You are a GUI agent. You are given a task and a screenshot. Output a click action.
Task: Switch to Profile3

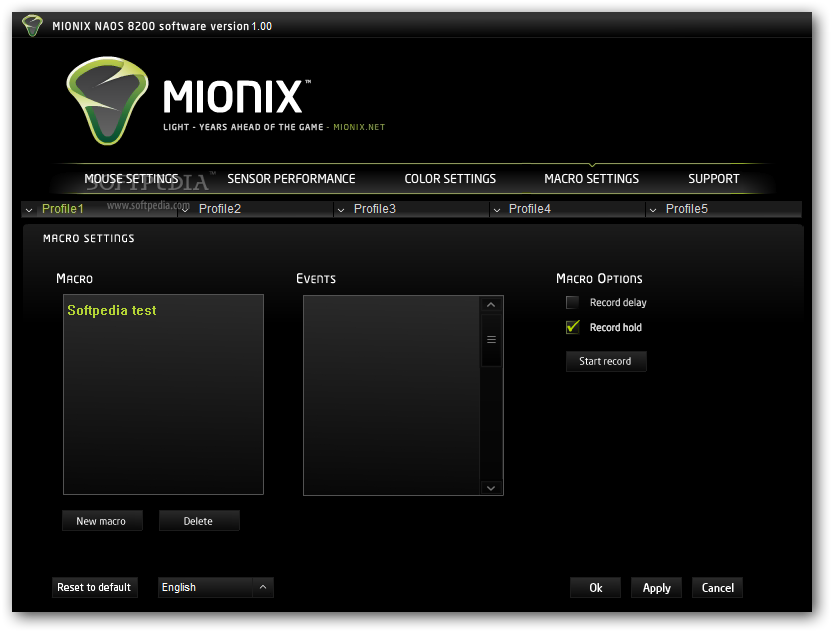pyautogui.click(x=375, y=209)
